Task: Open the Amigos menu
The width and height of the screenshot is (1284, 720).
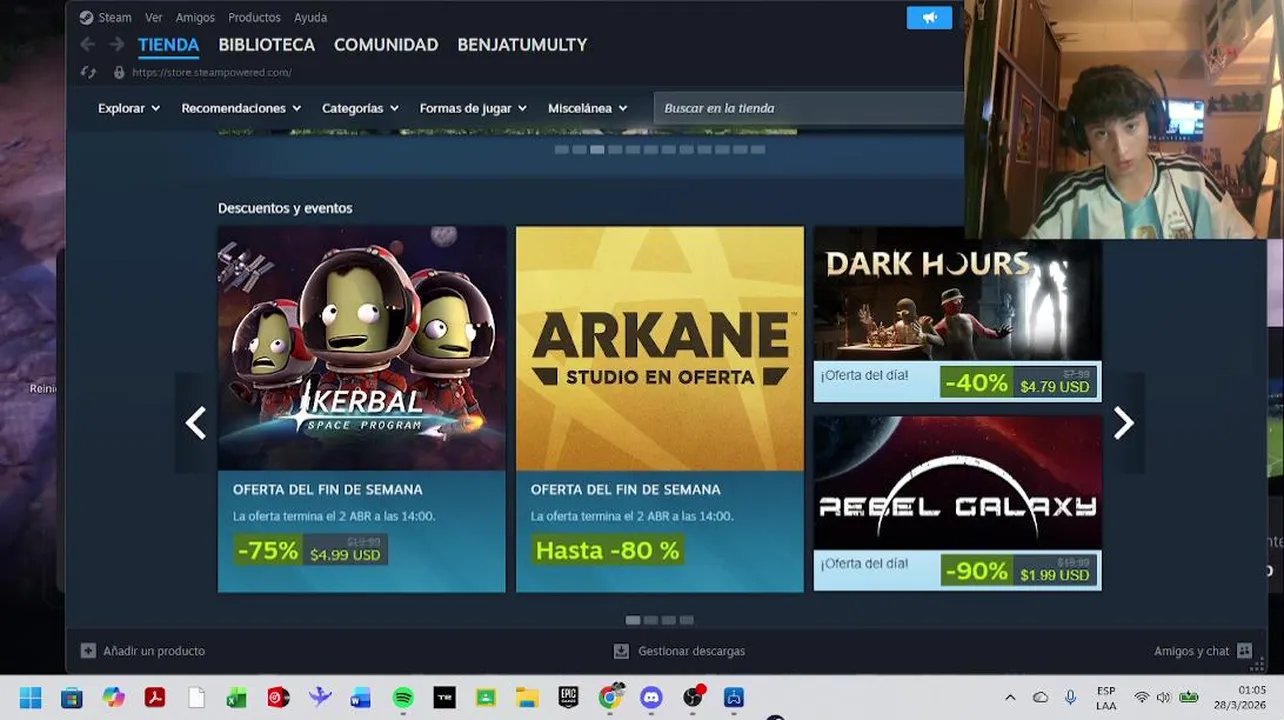Action: coord(195,17)
